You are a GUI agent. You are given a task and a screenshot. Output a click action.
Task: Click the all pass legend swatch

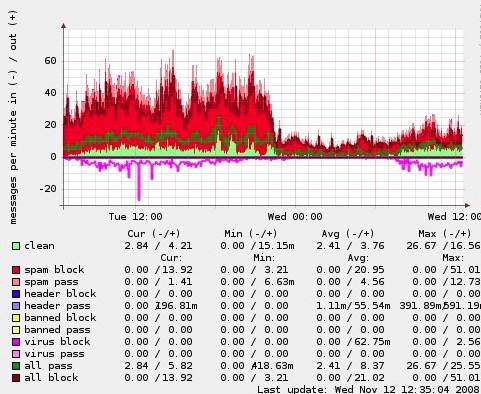(16, 366)
